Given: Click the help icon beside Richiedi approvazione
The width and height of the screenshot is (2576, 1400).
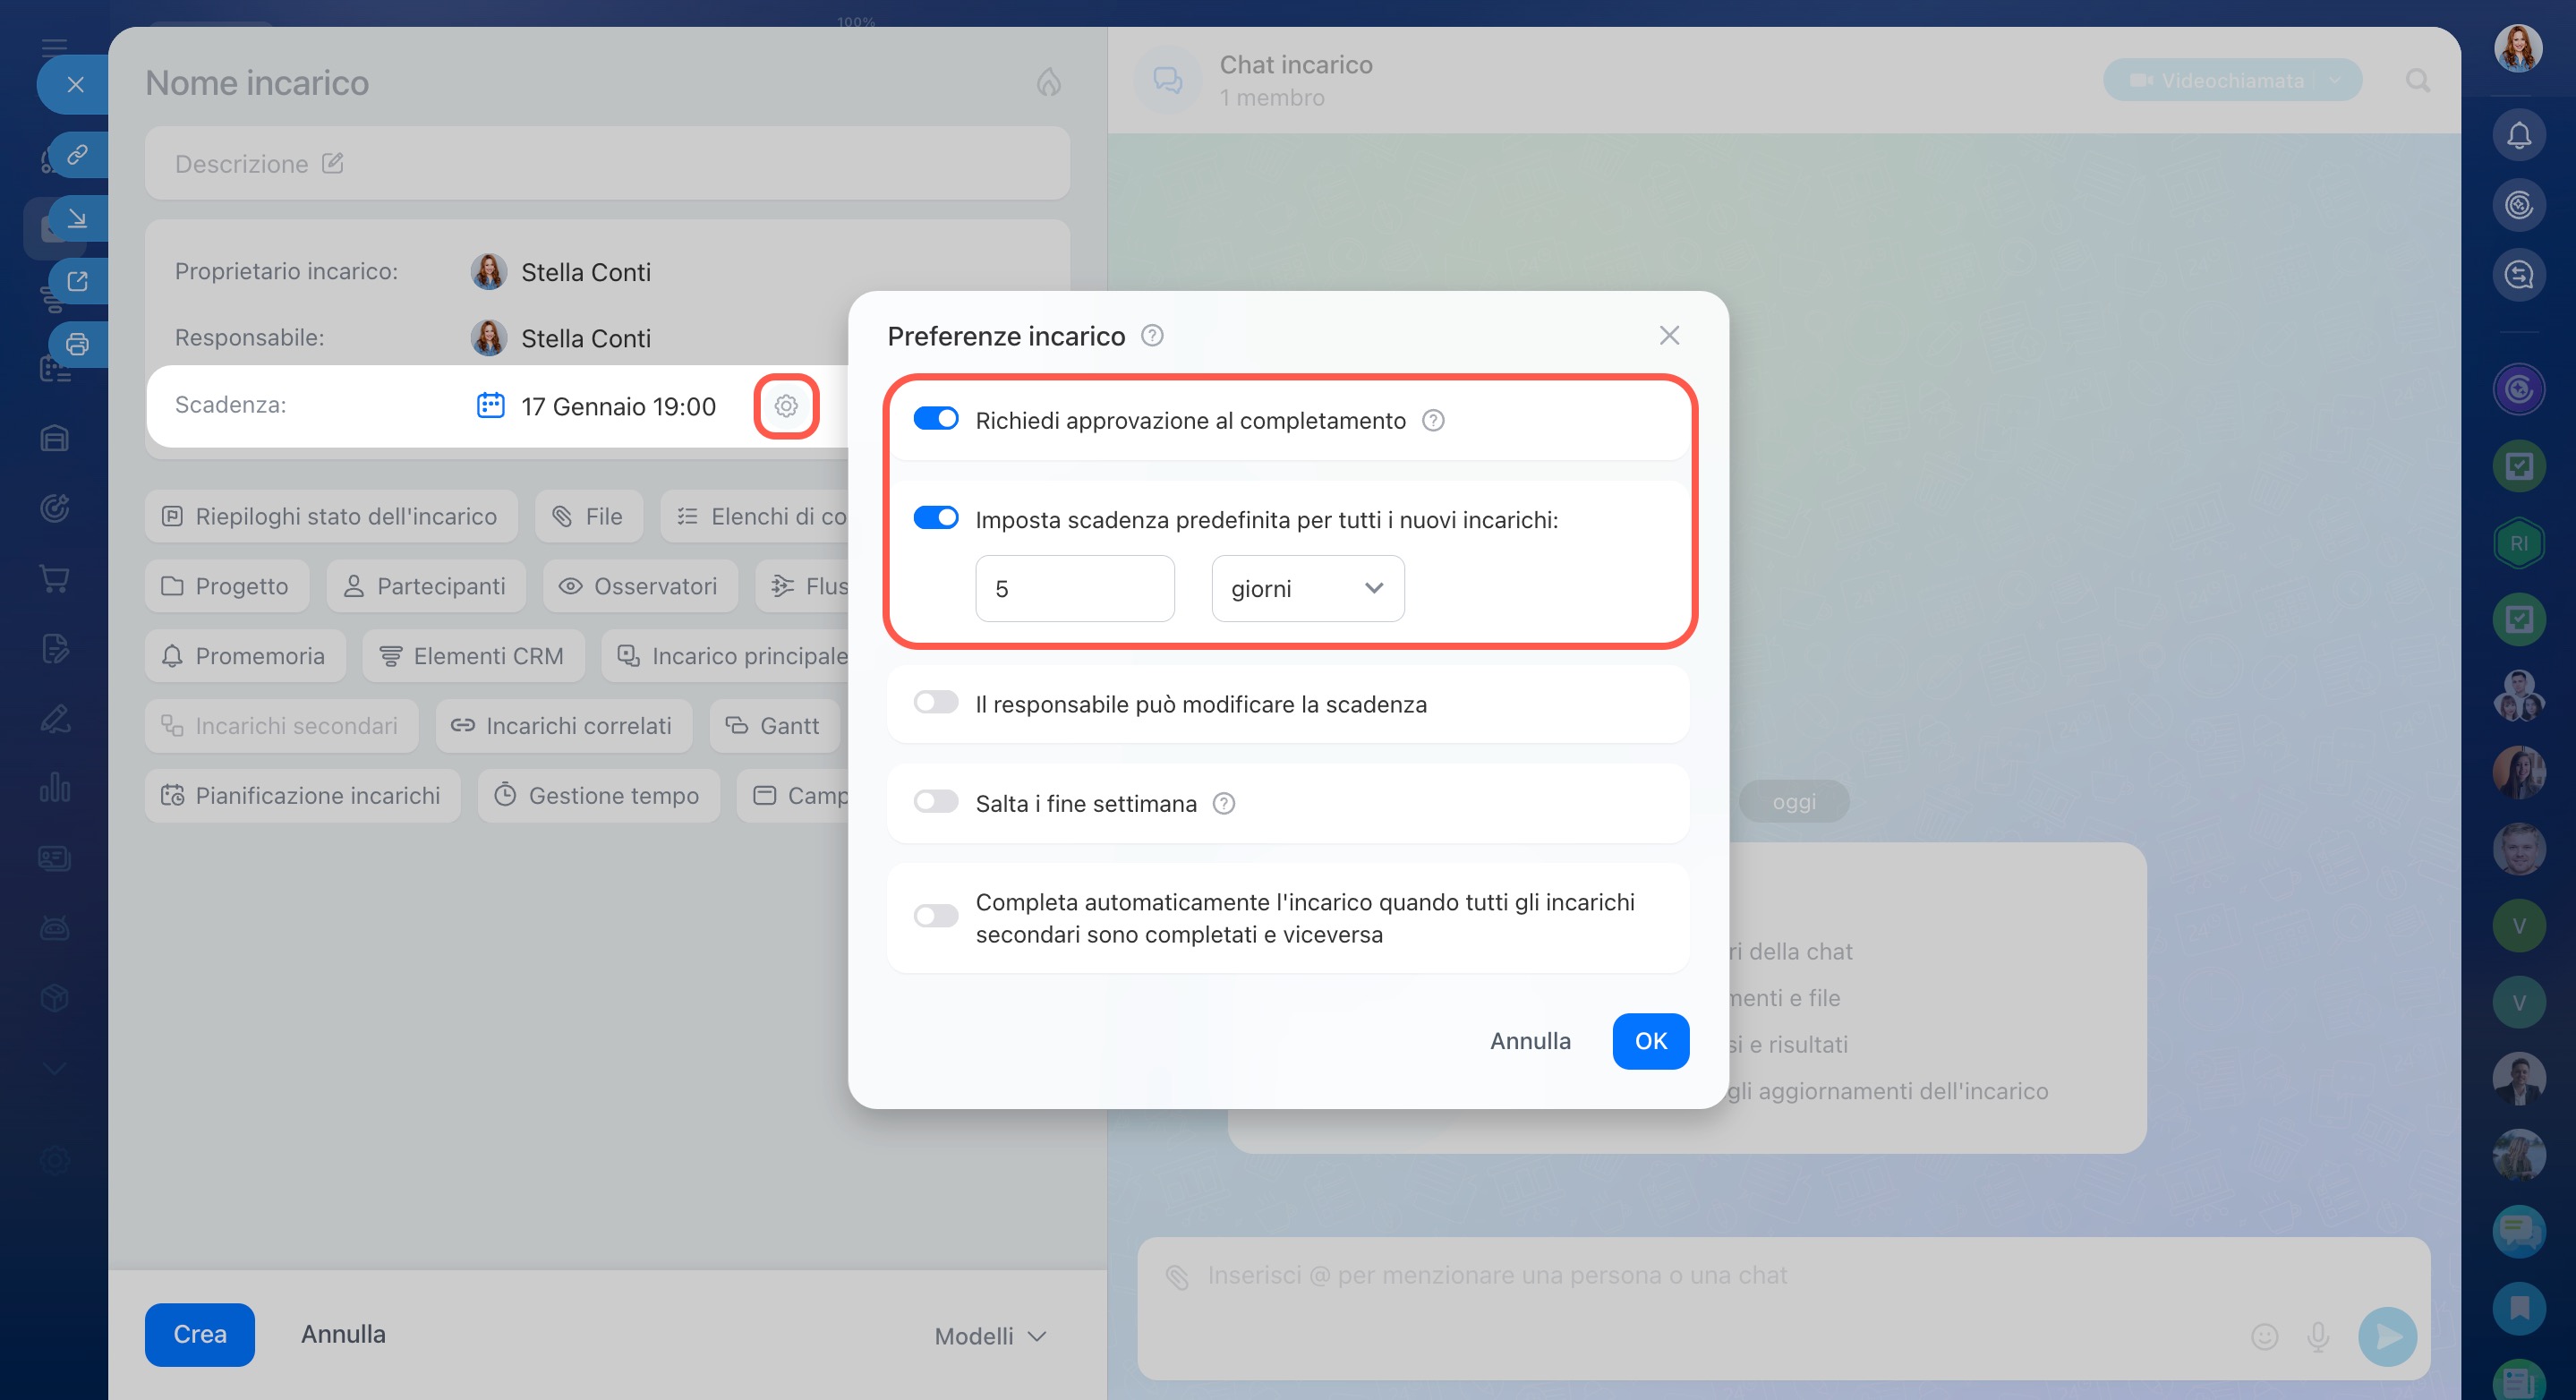Looking at the screenshot, I should pyautogui.click(x=1432, y=420).
